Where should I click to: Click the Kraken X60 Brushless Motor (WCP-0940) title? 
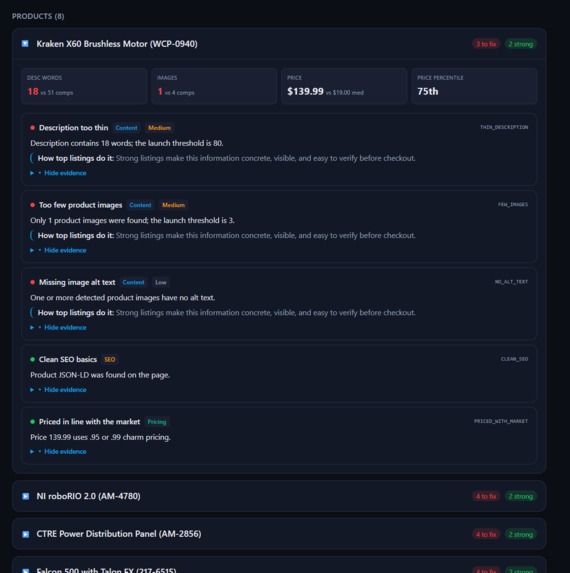(x=117, y=44)
